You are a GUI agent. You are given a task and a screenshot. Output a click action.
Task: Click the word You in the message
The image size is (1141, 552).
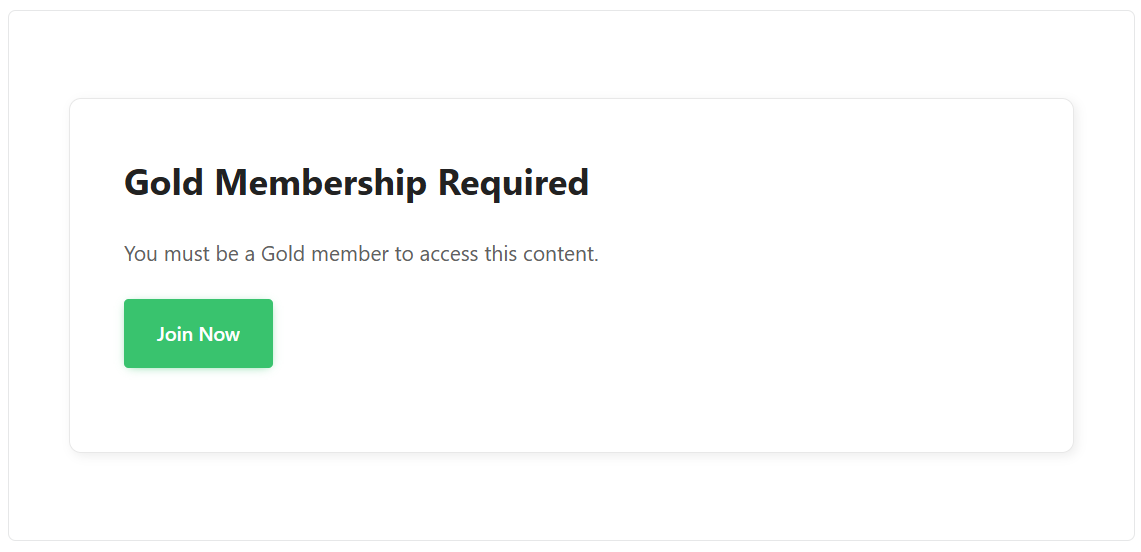pyautogui.click(x=141, y=254)
